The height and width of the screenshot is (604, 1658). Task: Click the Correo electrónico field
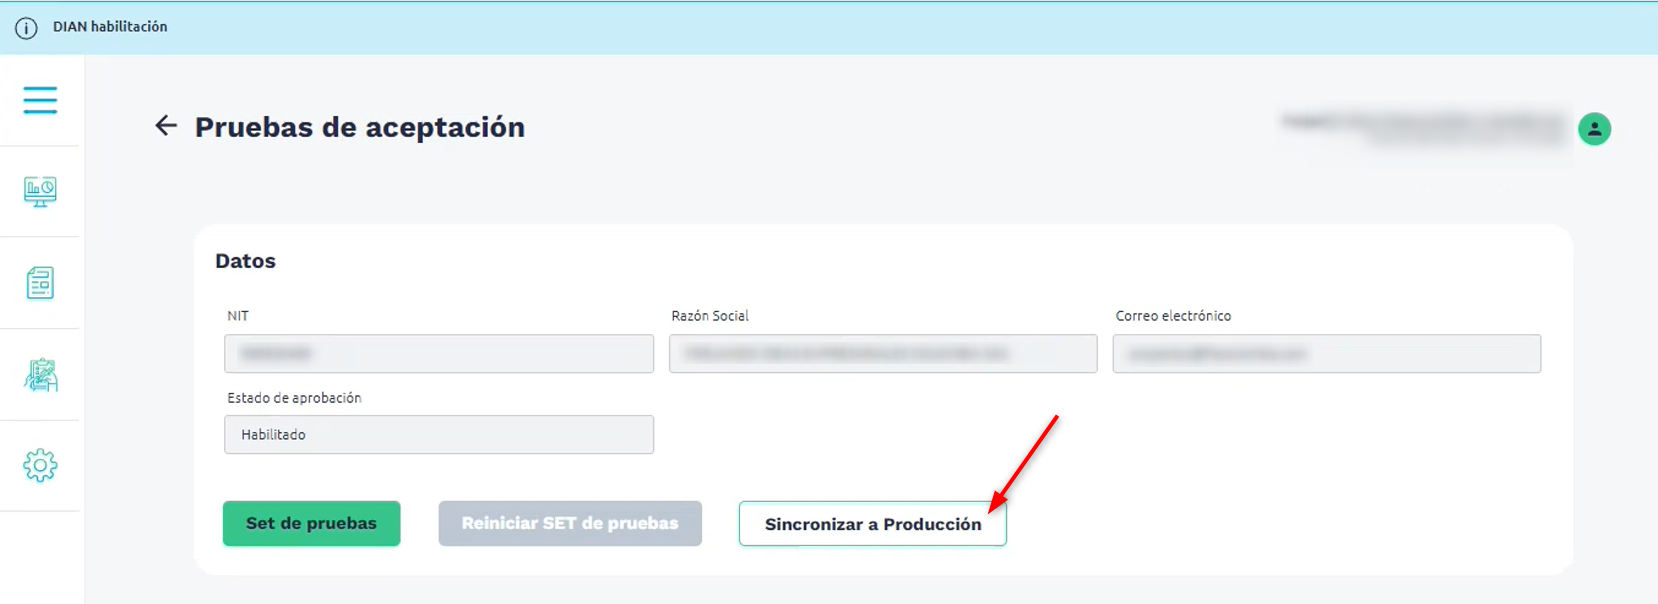coord(1326,354)
